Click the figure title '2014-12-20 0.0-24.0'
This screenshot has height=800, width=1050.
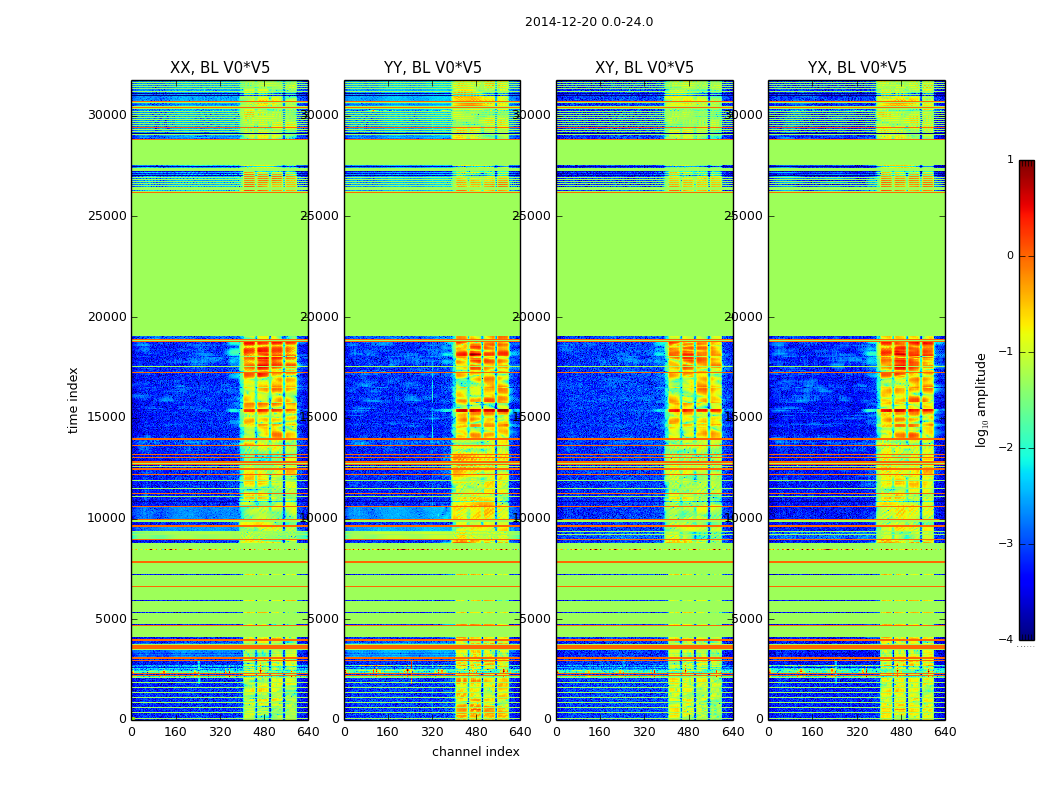pos(588,22)
